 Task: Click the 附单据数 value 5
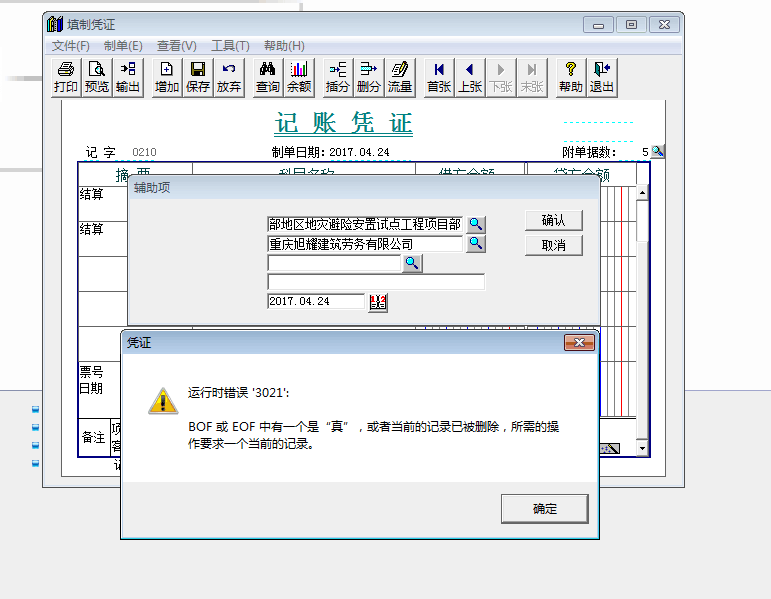[645, 152]
